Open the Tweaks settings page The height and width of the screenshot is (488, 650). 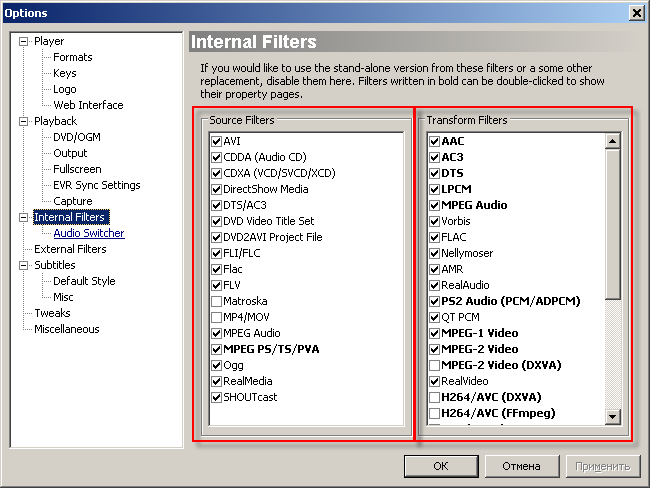52,313
